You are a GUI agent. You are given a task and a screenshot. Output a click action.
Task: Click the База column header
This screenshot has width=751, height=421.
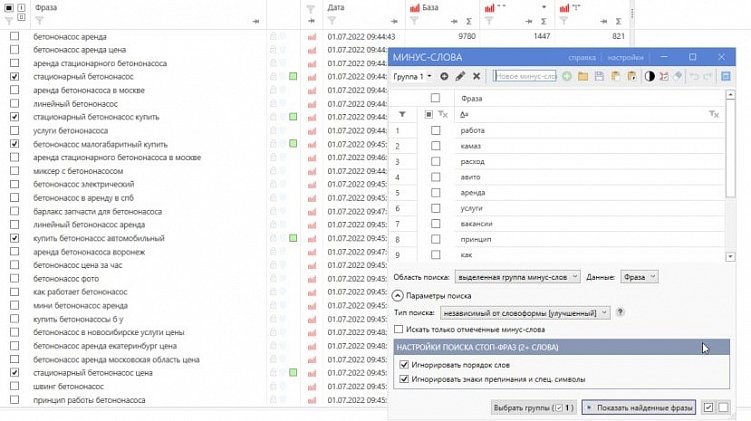click(430, 8)
